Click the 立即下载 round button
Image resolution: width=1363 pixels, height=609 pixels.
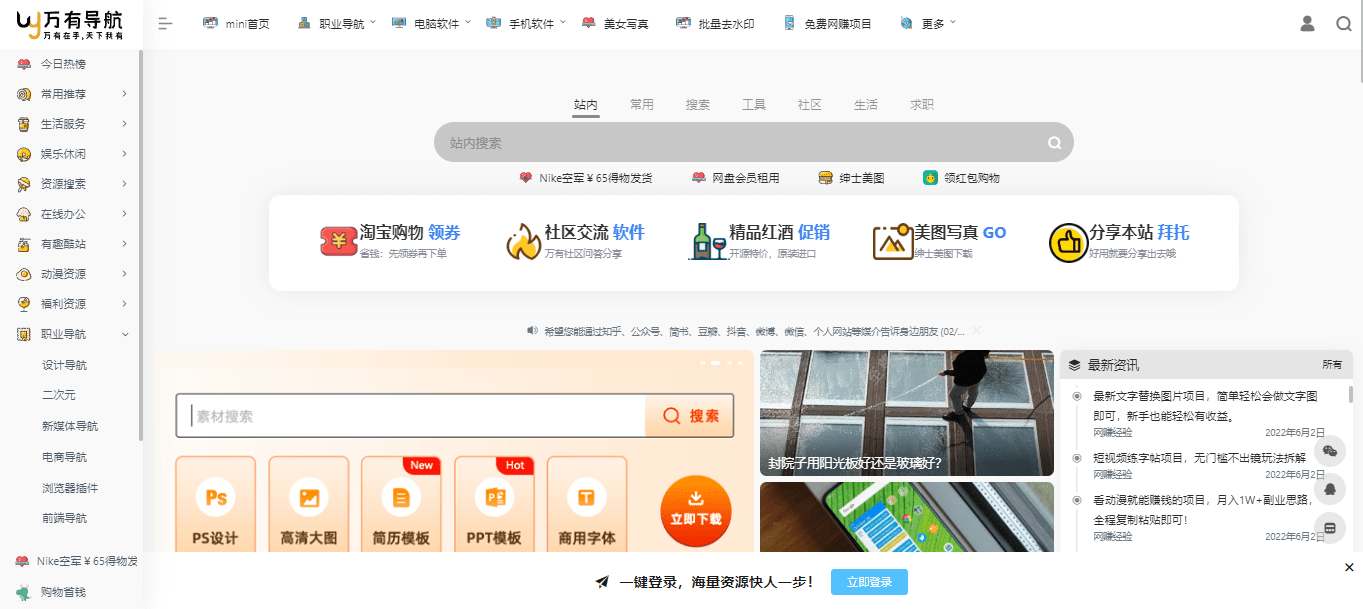(x=696, y=511)
